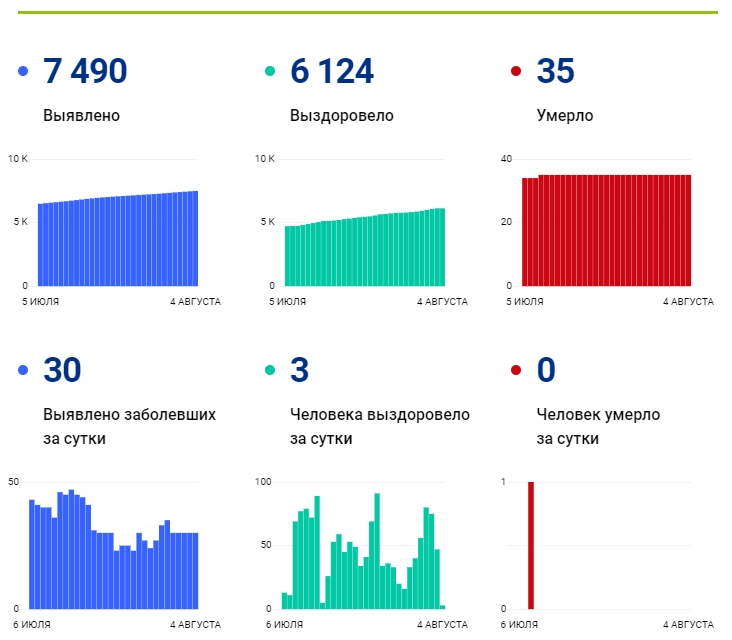Click the red dot beside daily deaths 0
This screenshot has width=732, height=640.
click(x=516, y=370)
